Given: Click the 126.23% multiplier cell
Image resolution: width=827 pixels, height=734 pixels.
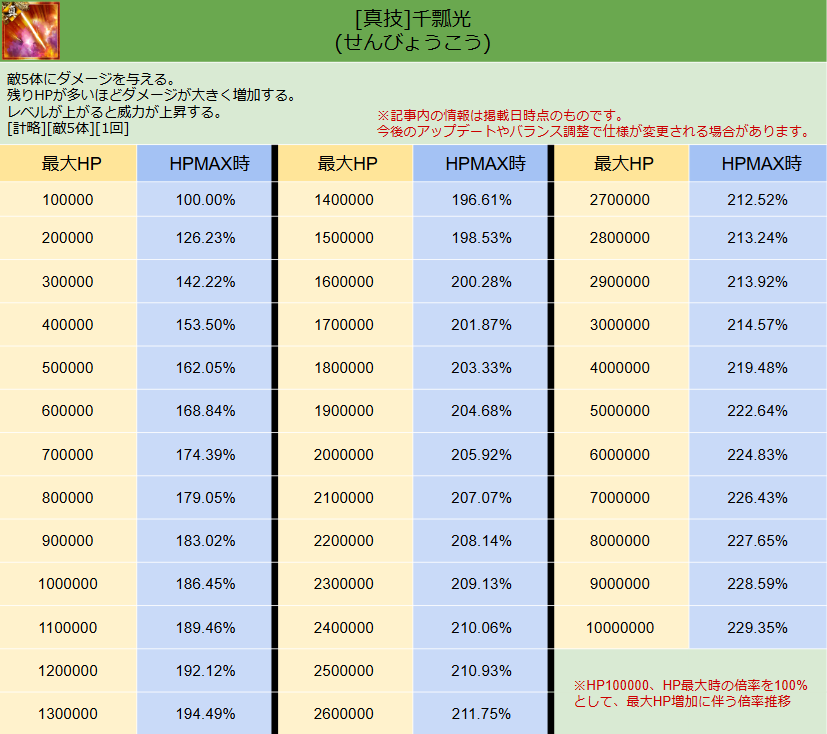Looking at the screenshot, I should [x=205, y=238].
